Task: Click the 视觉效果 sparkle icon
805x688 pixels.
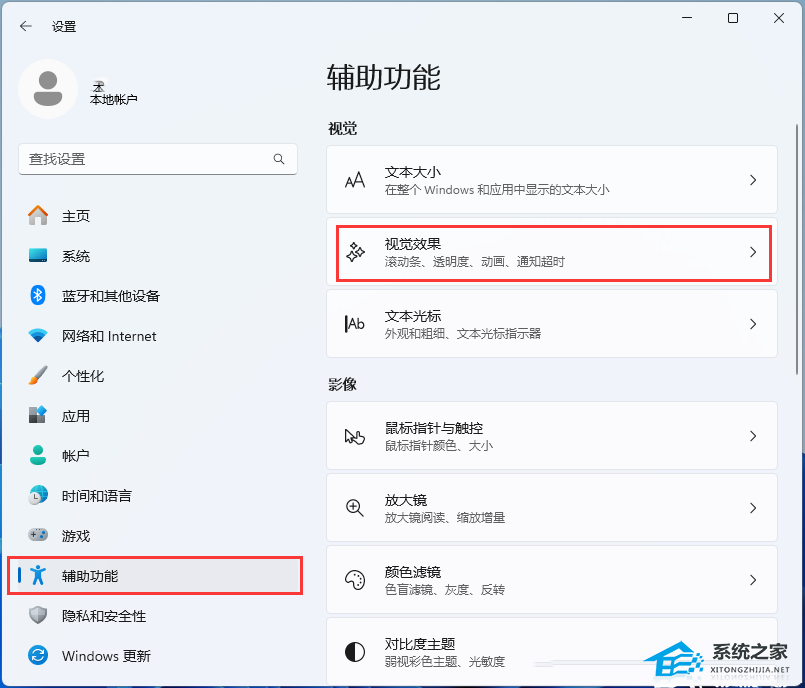Action: (355, 253)
